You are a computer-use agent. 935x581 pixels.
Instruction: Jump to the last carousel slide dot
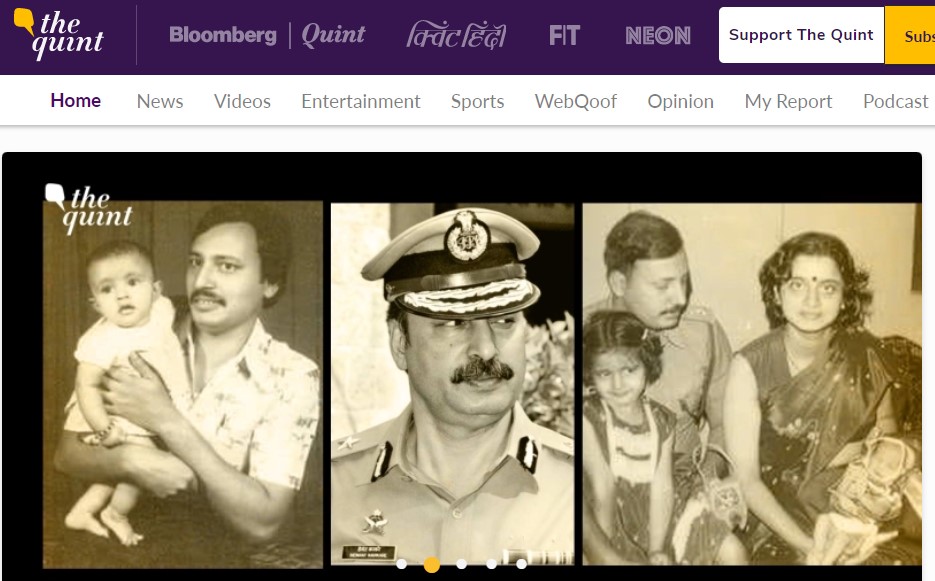pyautogui.click(x=522, y=564)
